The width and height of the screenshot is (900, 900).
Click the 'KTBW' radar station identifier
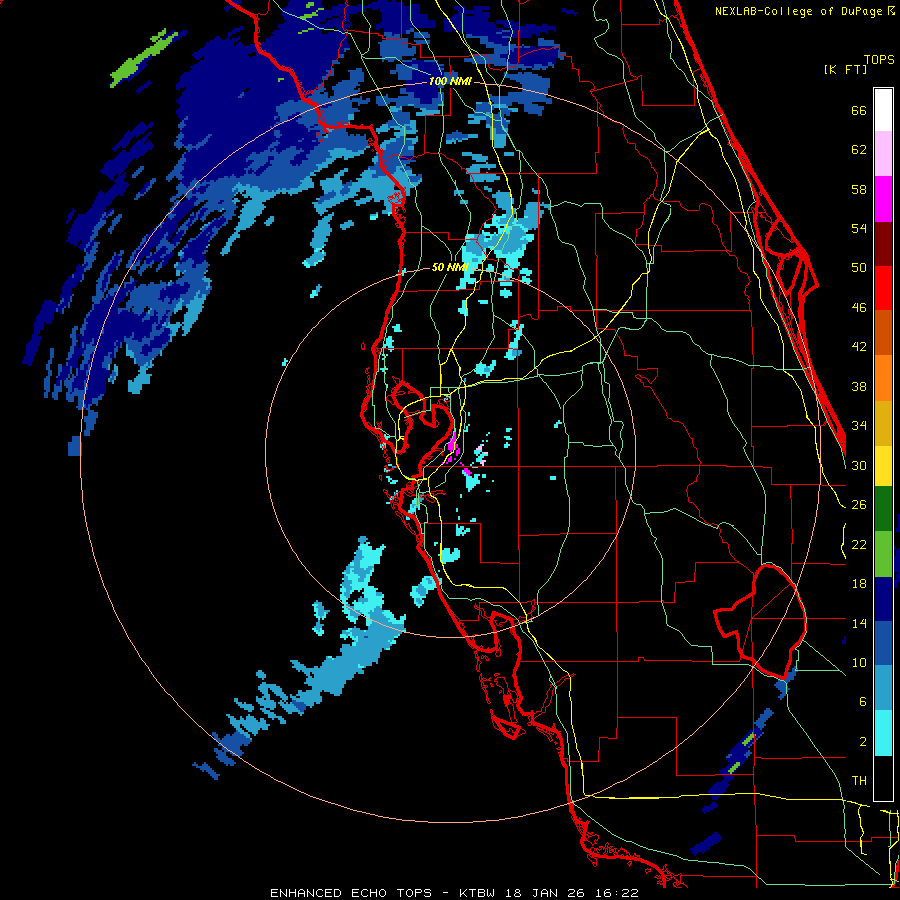point(476,893)
